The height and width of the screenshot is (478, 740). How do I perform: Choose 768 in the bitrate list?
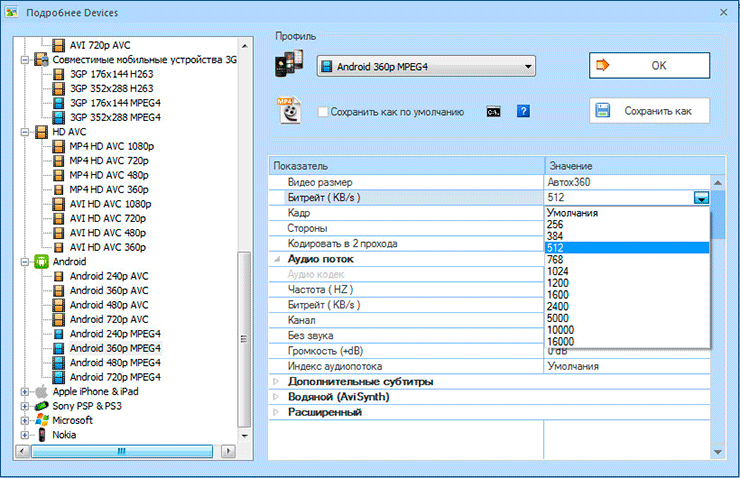pos(627,260)
